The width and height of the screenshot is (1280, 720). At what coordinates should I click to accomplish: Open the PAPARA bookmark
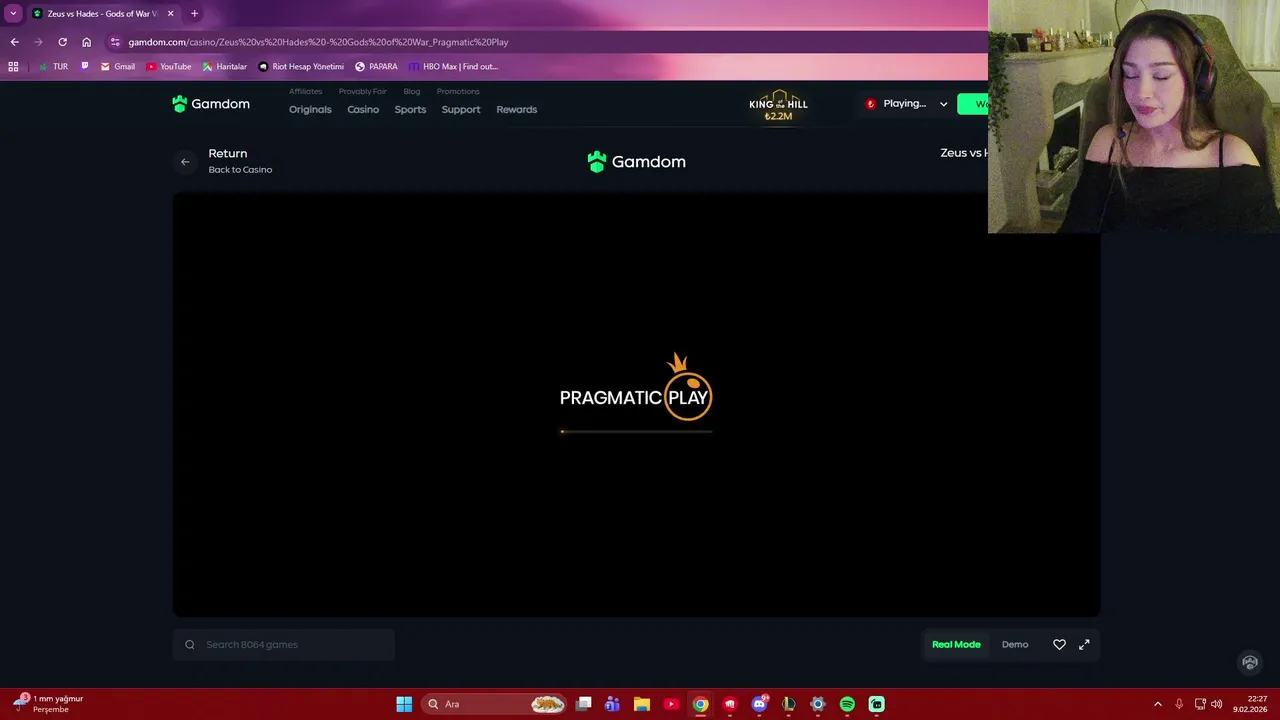376,67
